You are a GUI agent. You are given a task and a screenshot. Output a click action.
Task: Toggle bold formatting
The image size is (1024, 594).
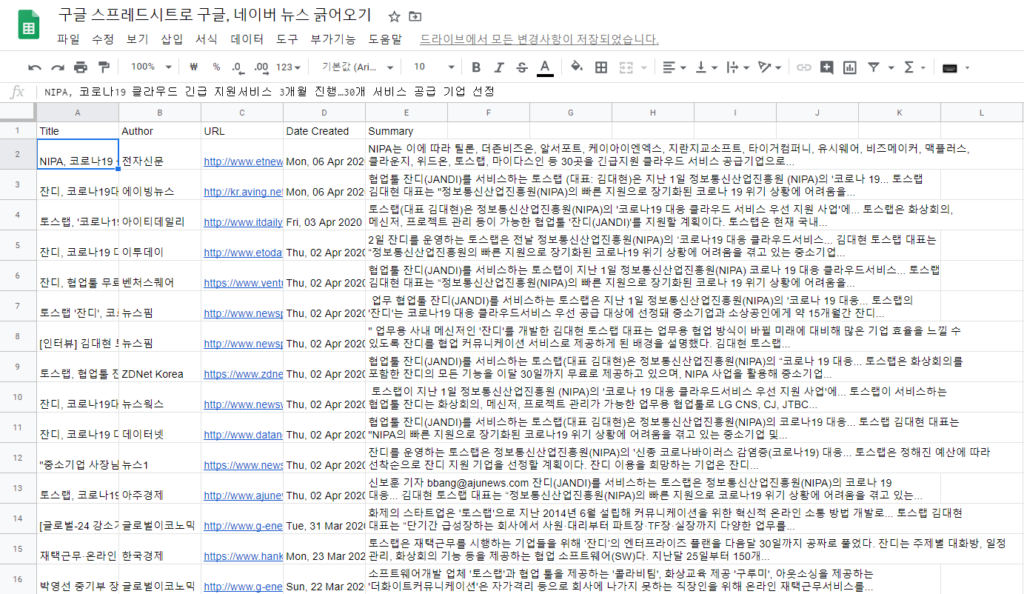tap(476, 67)
